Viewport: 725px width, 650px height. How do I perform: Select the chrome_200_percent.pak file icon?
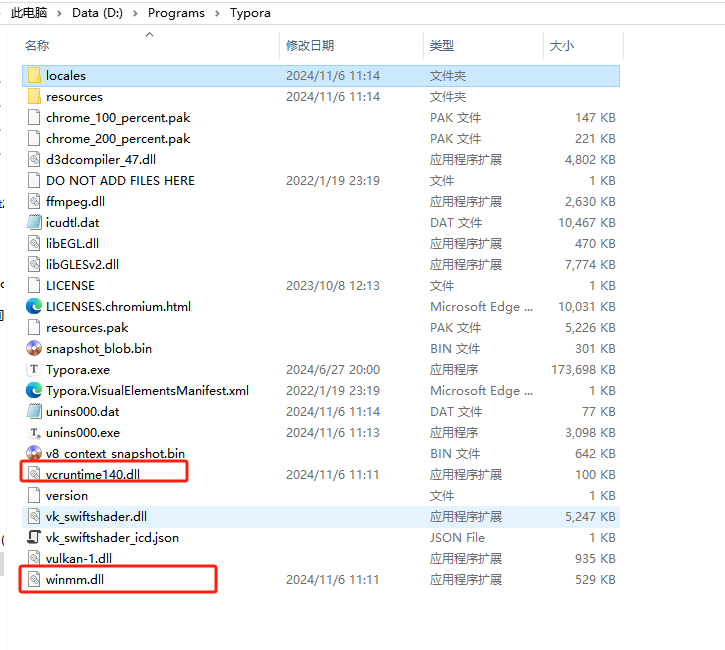tap(34, 139)
